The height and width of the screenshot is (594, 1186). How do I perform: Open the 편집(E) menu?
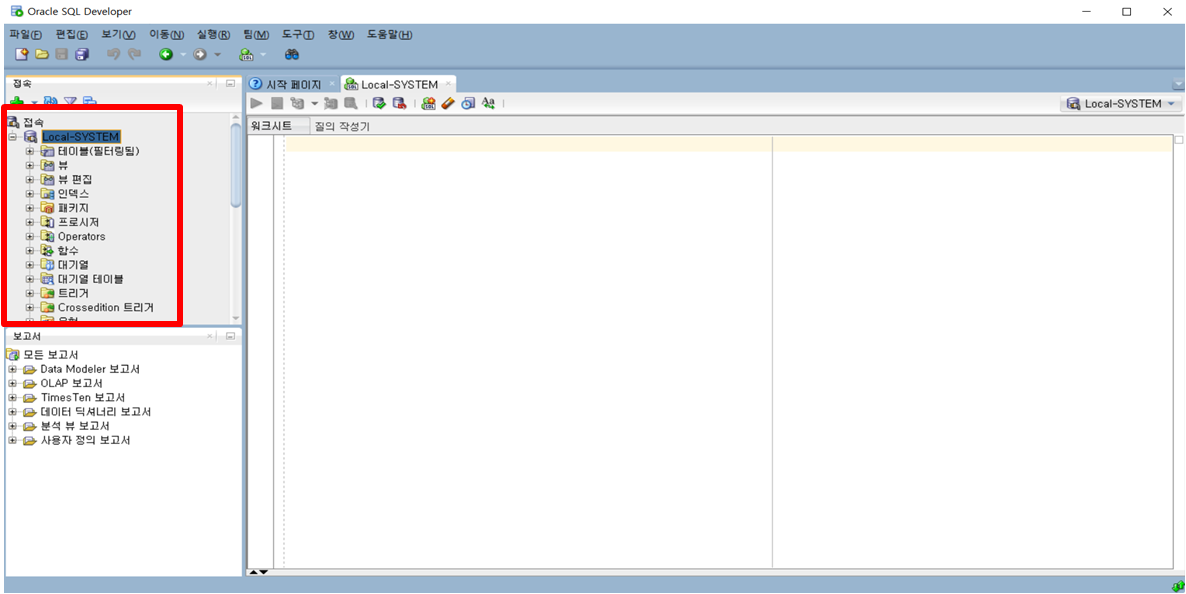[x=72, y=35]
